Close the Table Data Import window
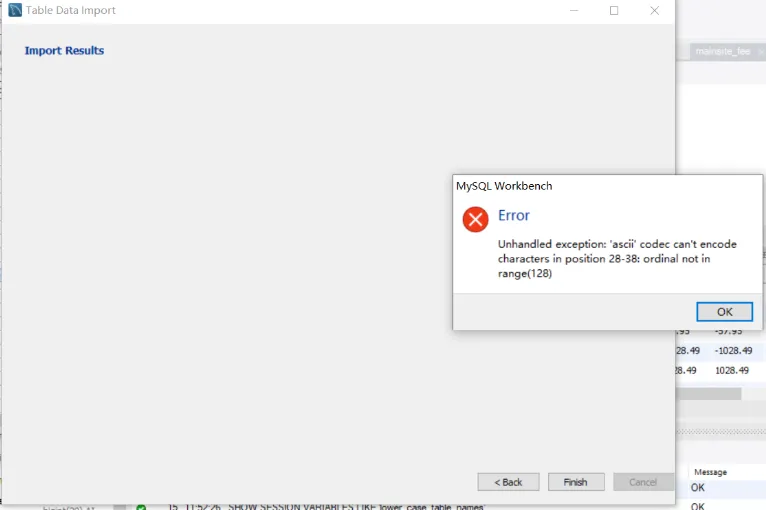 [x=655, y=10]
